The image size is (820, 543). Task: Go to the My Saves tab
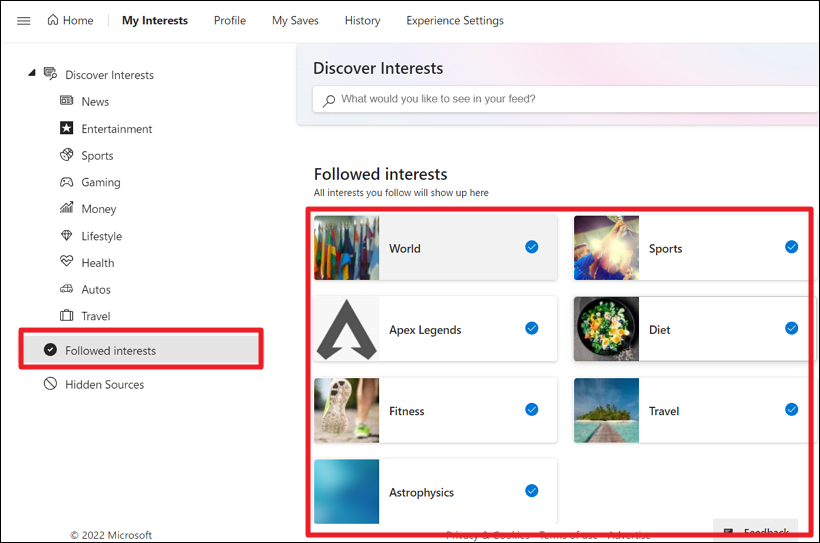[x=295, y=21]
